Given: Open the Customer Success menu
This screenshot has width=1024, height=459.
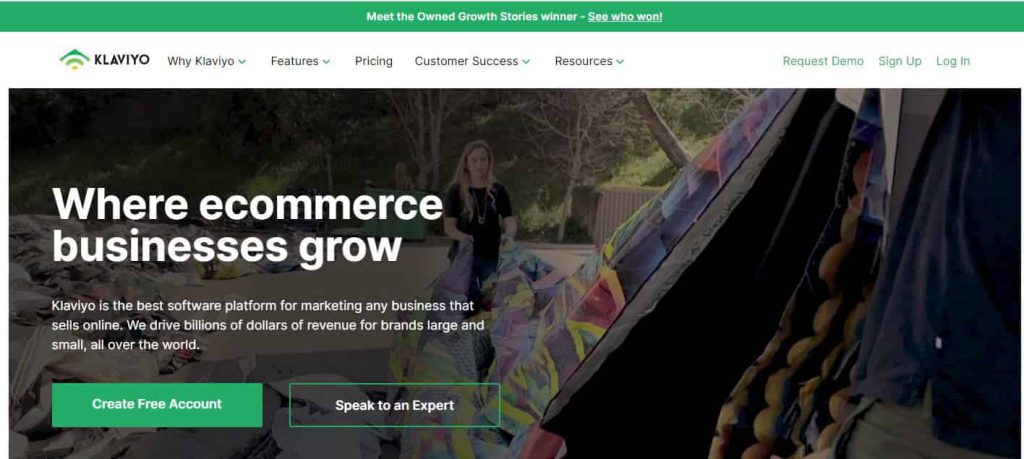Looking at the screenshot, I should [472, 61].
